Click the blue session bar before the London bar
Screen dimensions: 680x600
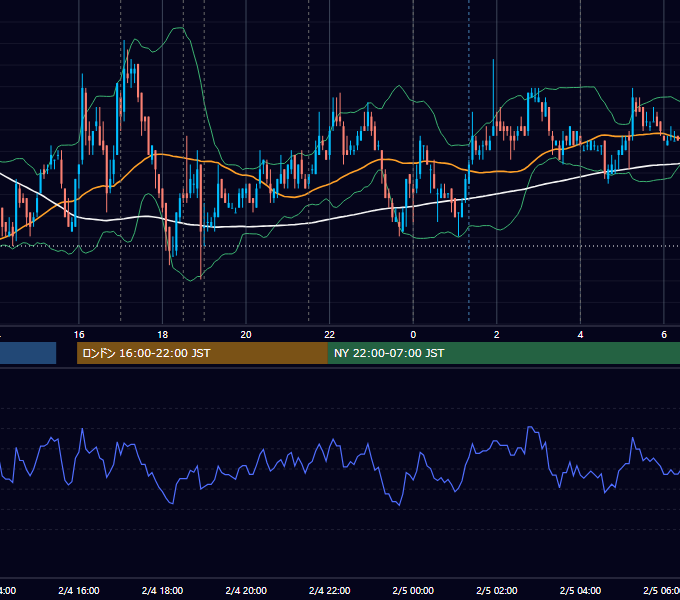(x=28, y=353)
